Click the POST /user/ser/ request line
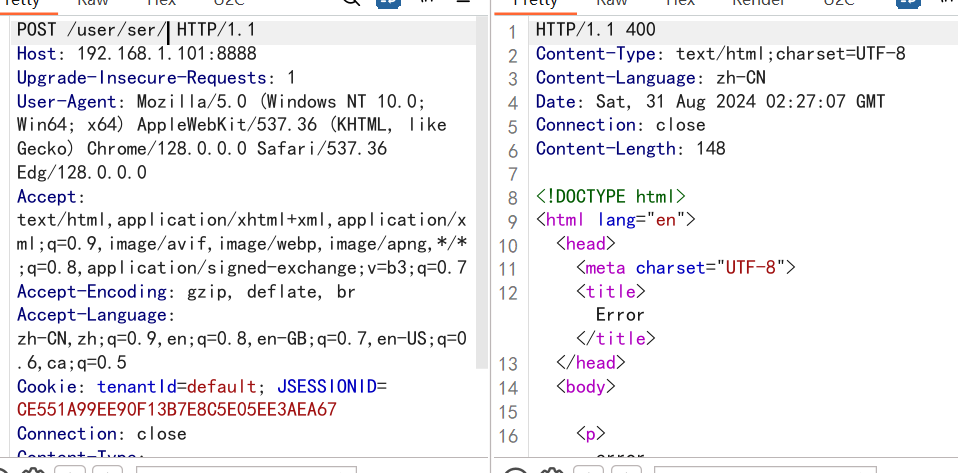 coord(136,30)
